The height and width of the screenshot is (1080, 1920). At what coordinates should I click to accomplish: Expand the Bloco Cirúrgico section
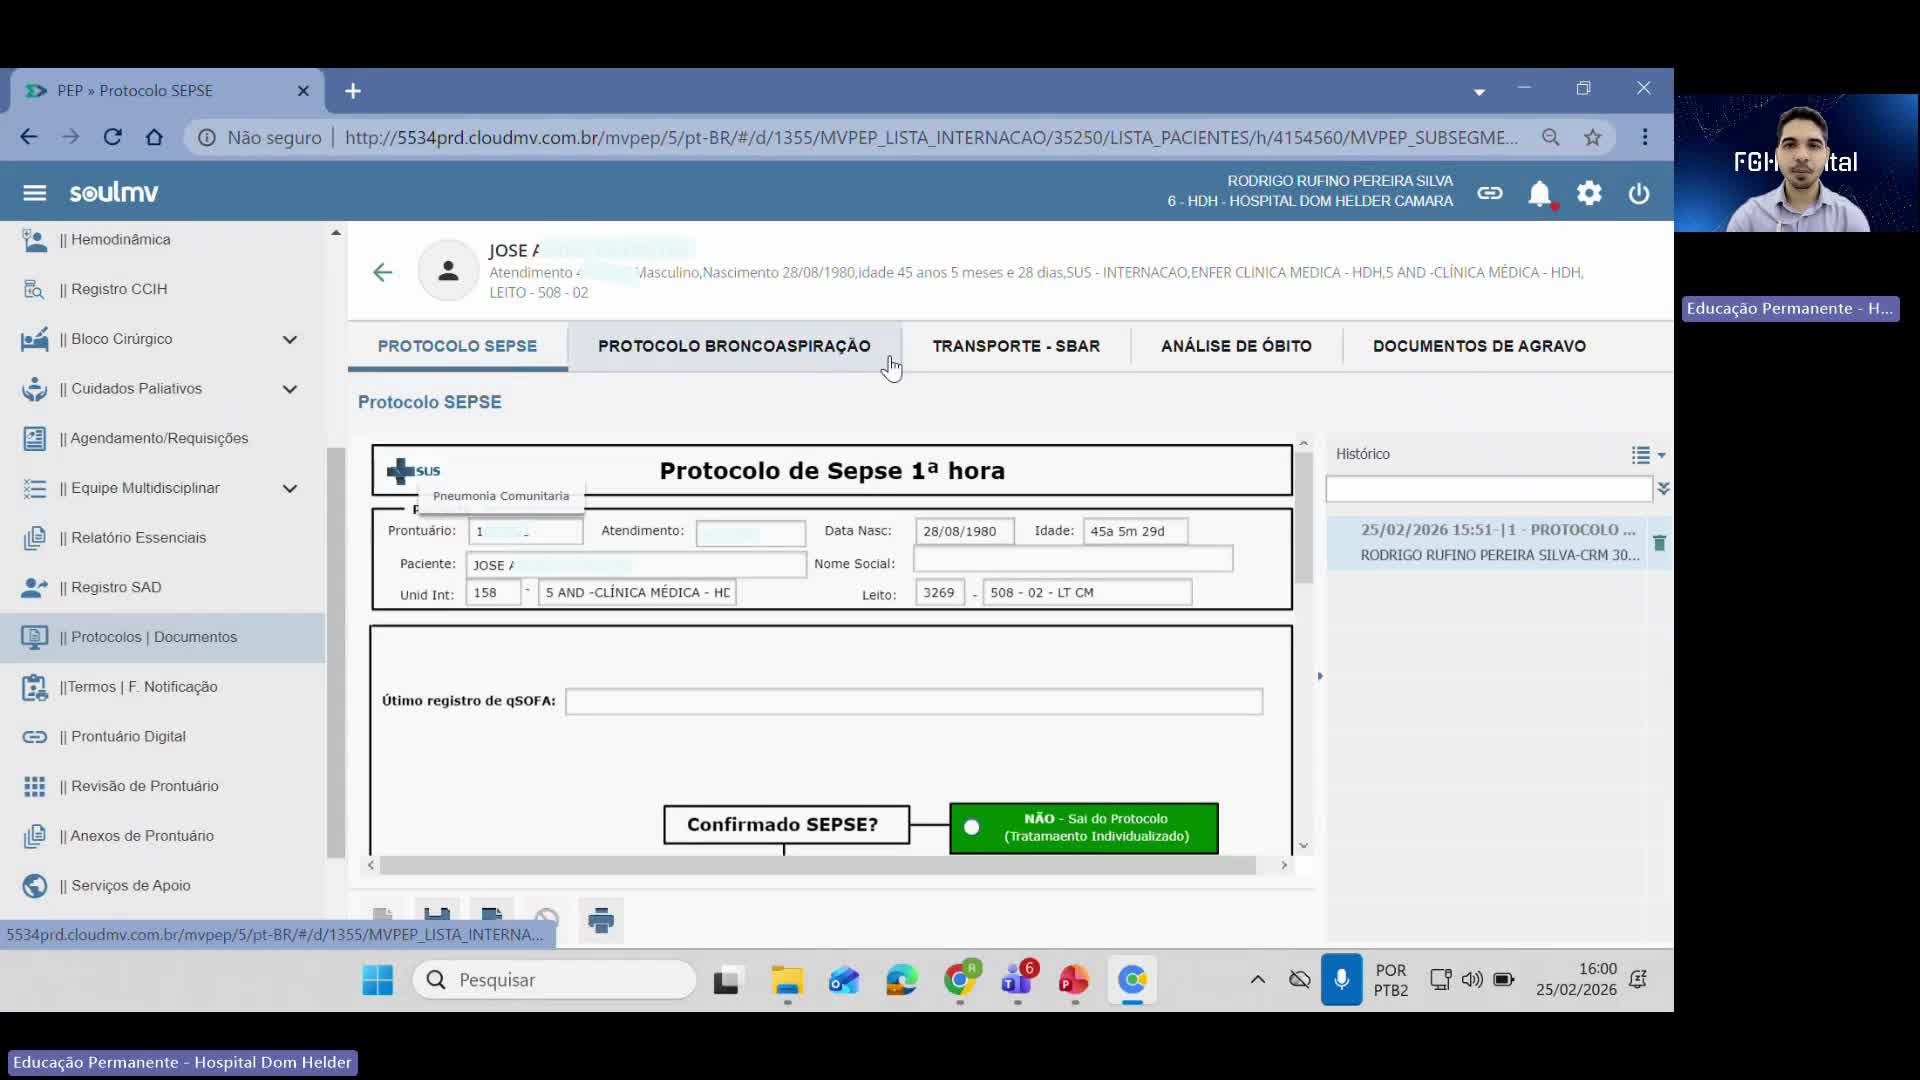coord(290,339)
